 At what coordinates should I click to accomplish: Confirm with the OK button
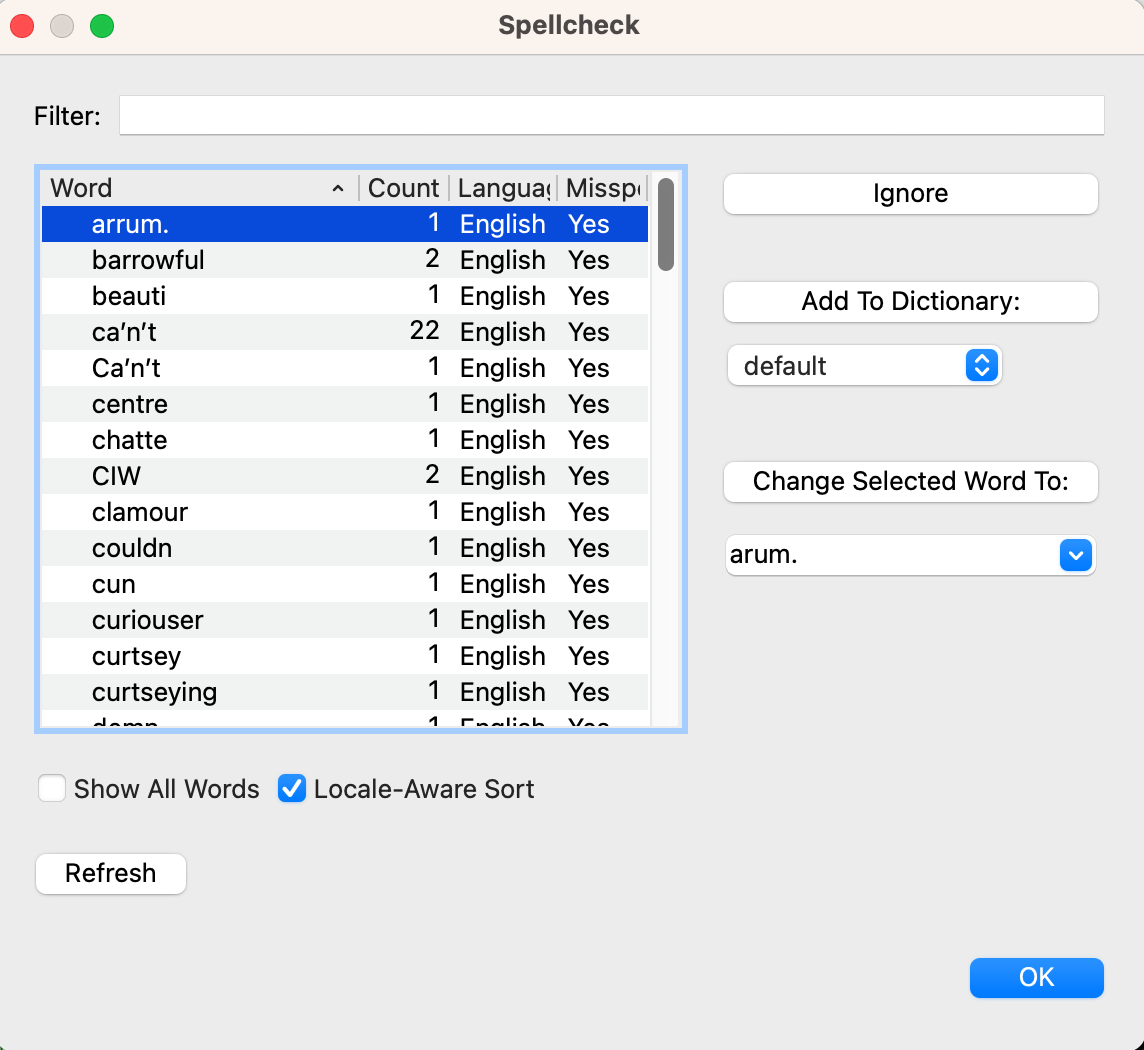click(1036, 977)
